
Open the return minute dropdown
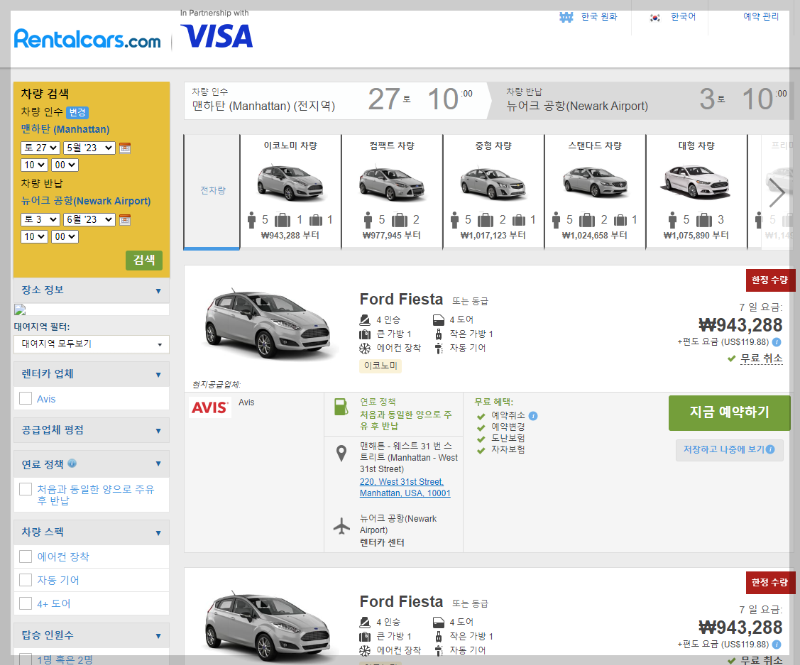click(65, 237)
